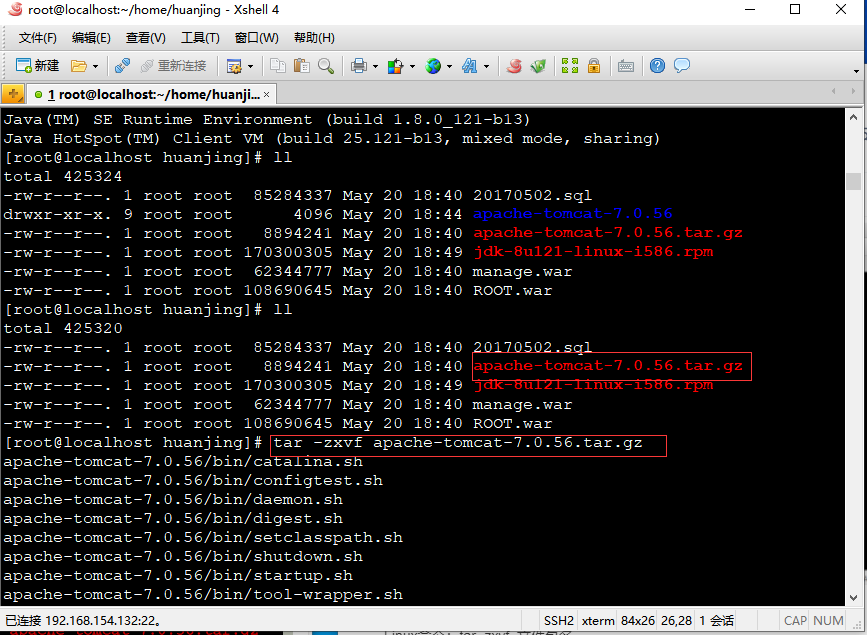The height and width of the screenshot is (635, 867).
Task: Click the CAP indicator in status bar
Action: click(x=795, y=621)
